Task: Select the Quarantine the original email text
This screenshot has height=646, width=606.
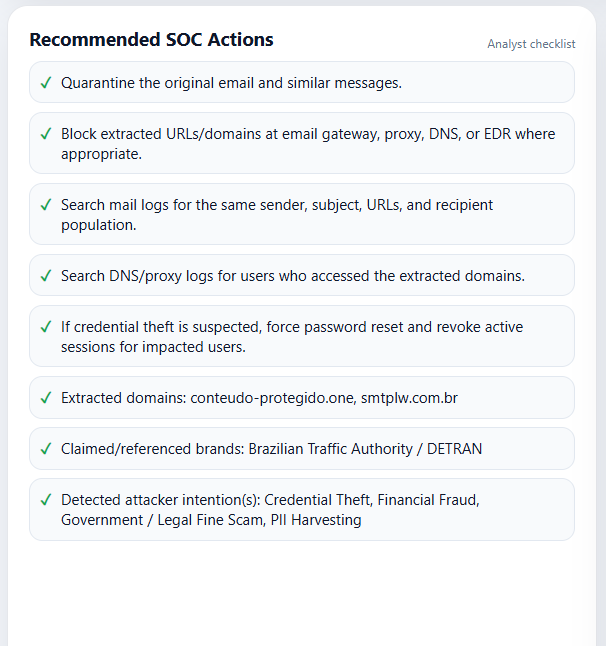Action: [231, 83]
